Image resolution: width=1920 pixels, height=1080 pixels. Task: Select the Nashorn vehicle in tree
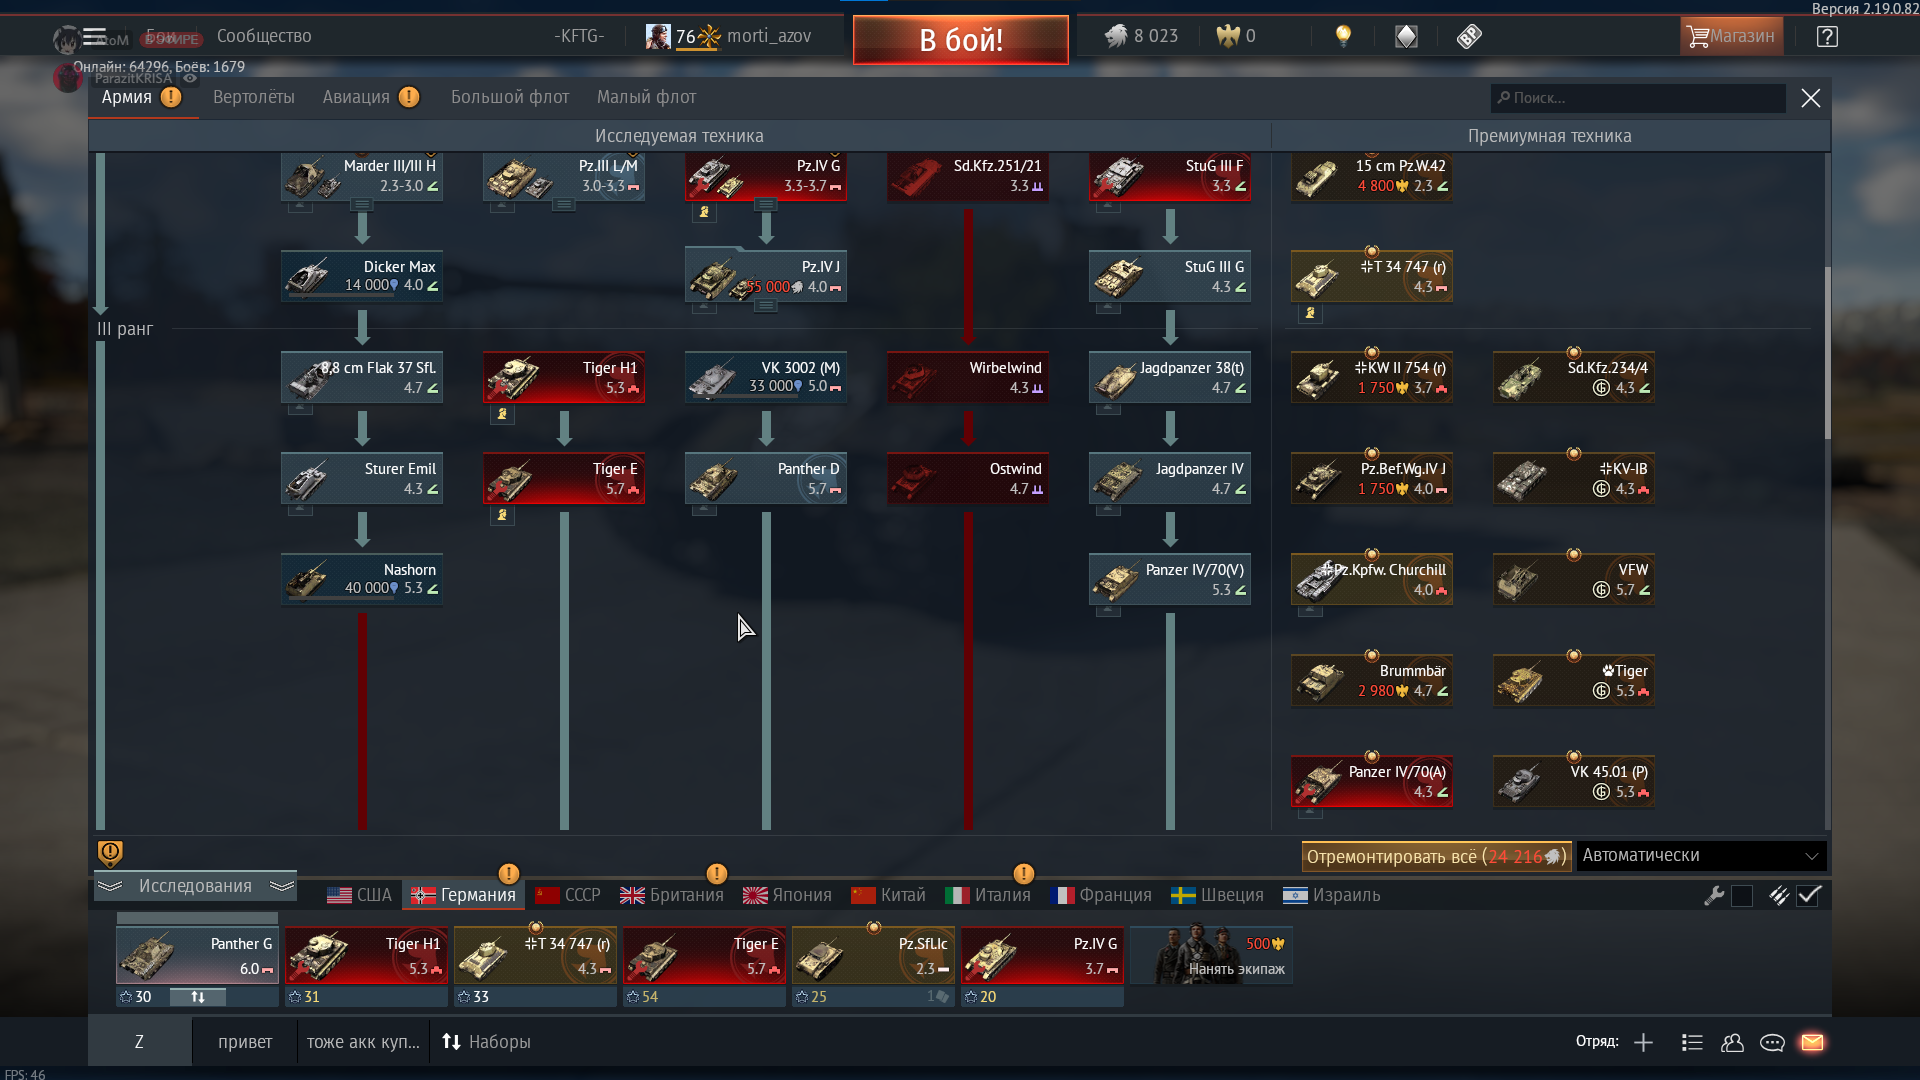362,579
